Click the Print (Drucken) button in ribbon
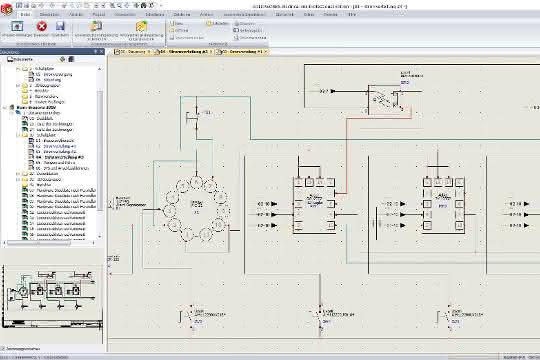Screen dimensions: 540x360 point(244,23)
